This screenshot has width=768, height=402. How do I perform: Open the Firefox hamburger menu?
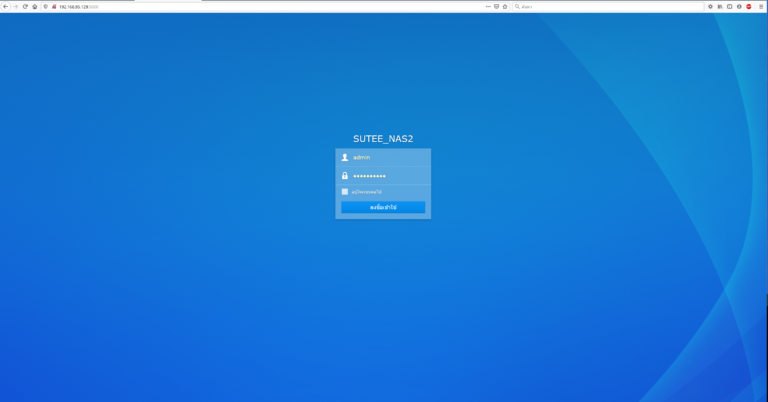(x=761, y=6)
